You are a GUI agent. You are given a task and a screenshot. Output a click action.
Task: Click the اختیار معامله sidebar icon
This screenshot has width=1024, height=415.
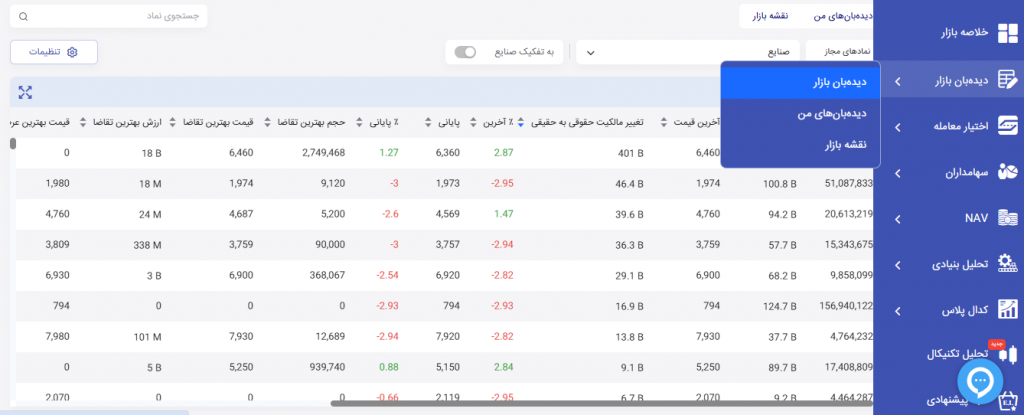[1007, 126]
